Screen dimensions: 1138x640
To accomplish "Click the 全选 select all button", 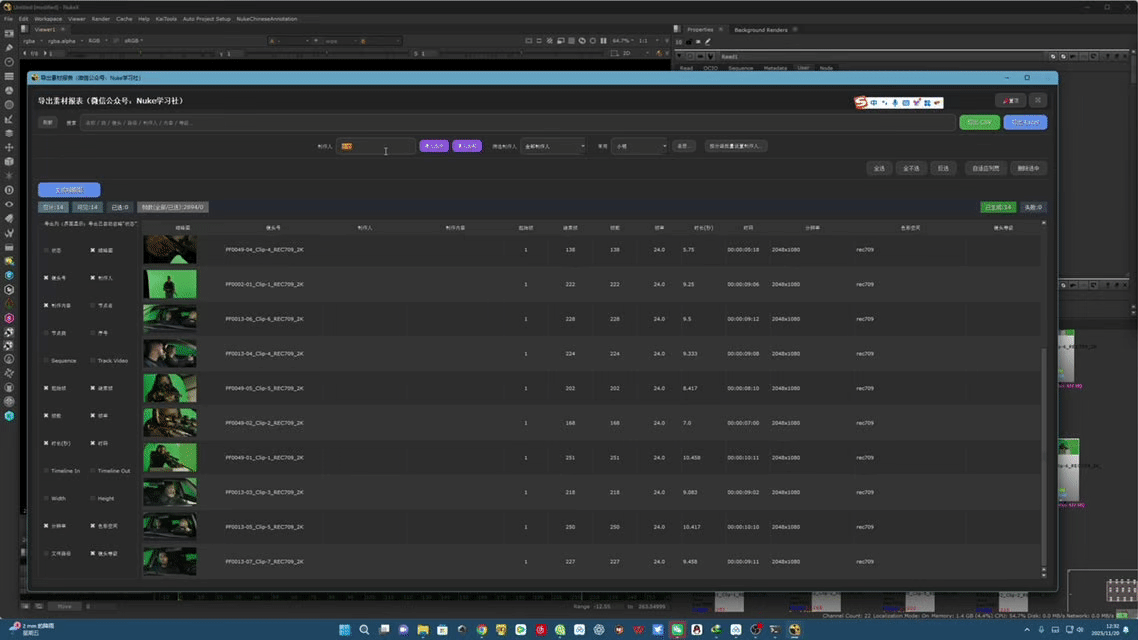I will pos(880,168).
